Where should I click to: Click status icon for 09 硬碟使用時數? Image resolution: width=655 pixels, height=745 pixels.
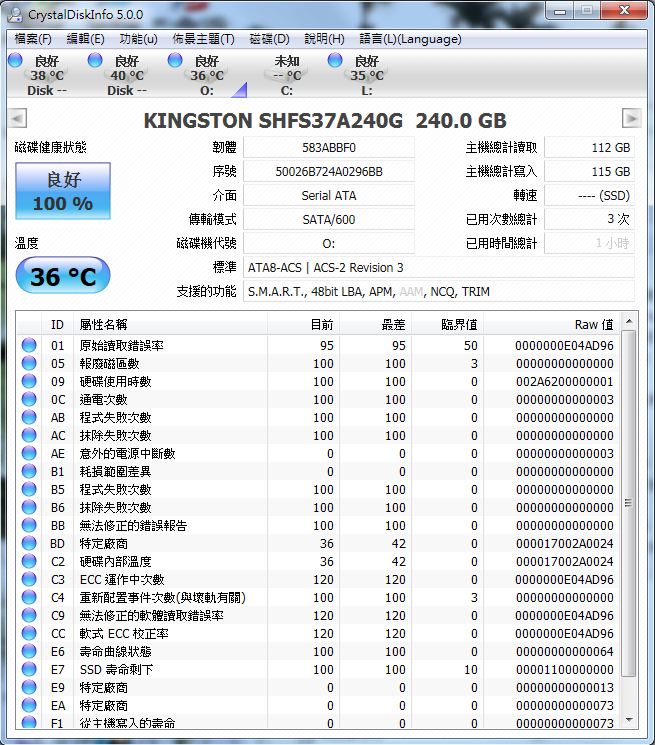point(29,381)
